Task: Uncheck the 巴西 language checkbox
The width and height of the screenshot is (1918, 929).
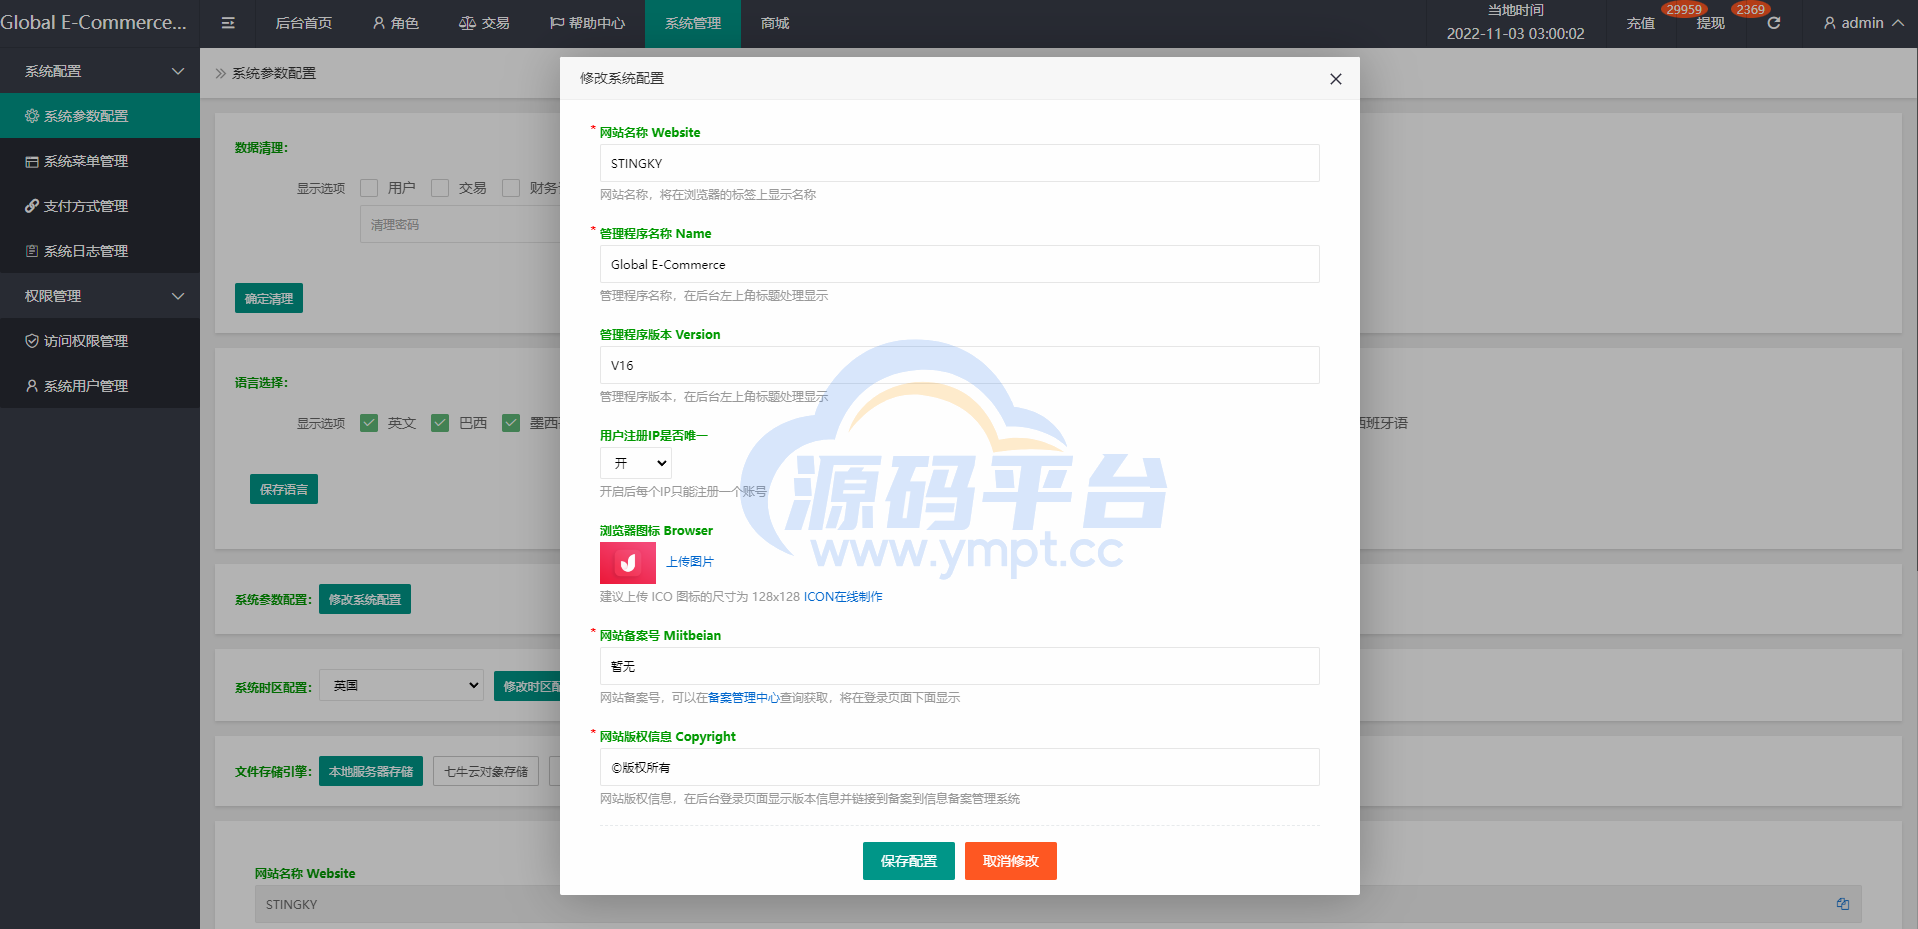Action: point(440,423)
